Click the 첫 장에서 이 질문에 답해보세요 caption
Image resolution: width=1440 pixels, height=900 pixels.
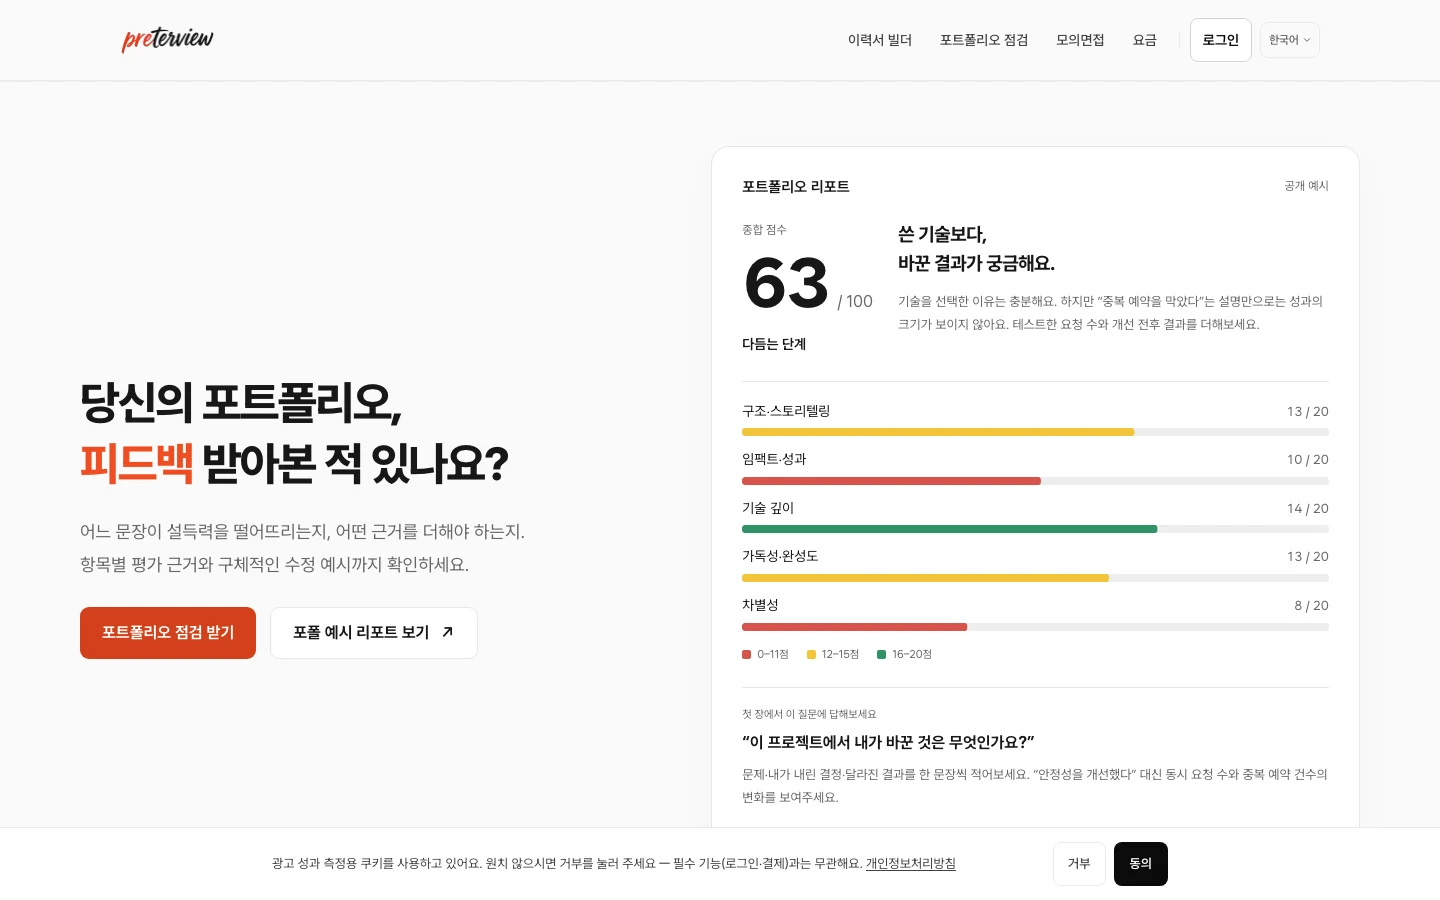[809, 714]
